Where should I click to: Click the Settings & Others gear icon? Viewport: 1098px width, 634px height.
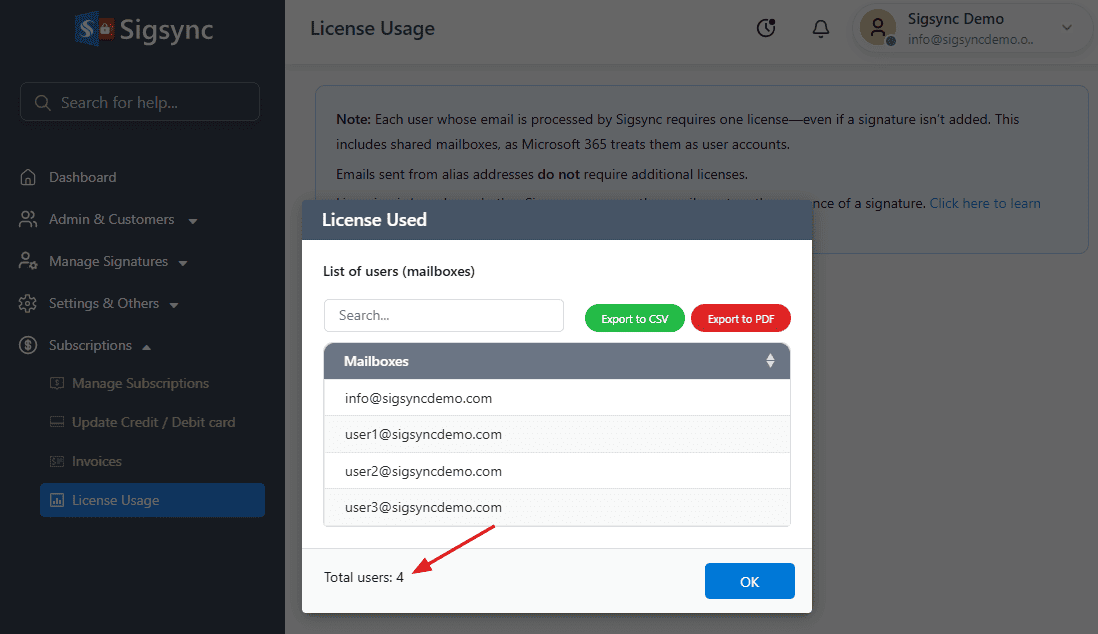tap(29, 303)
